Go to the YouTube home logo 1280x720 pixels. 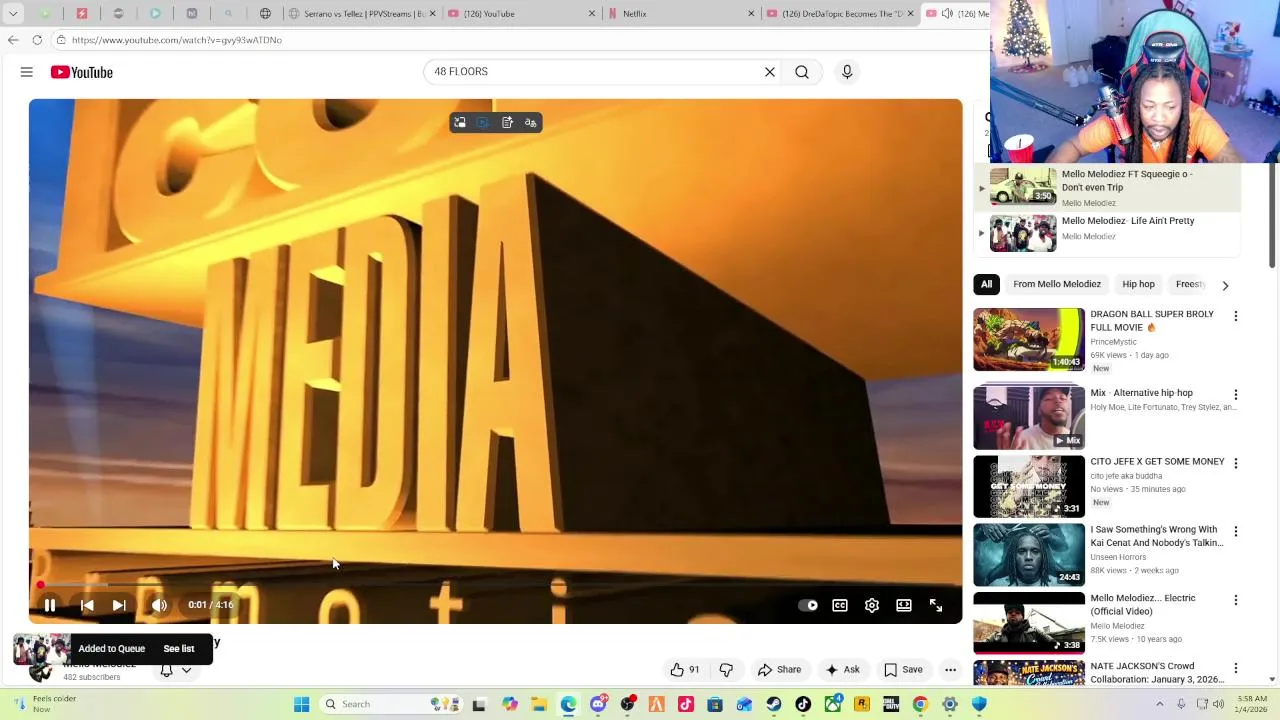point(82,72)
